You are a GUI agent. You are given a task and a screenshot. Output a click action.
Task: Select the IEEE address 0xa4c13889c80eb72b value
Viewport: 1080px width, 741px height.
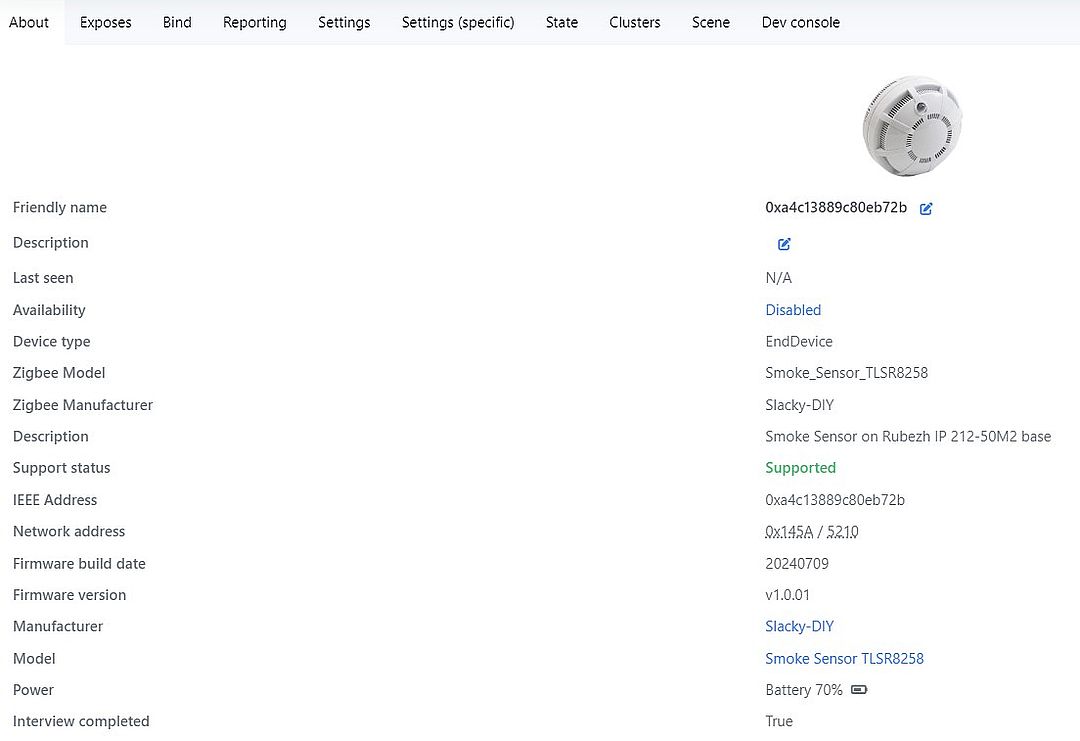(x=835, y=500)
